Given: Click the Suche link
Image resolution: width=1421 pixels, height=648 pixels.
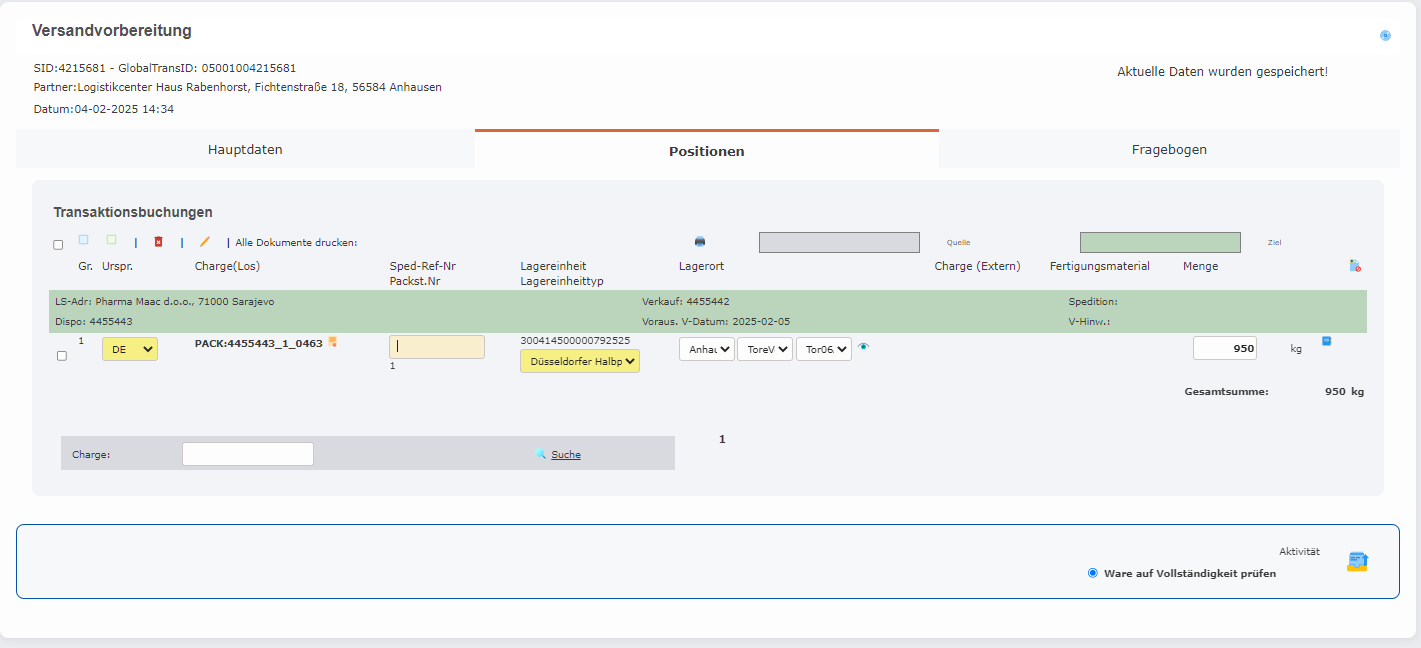Looking at the screenshot, I should tap(565, 454).
